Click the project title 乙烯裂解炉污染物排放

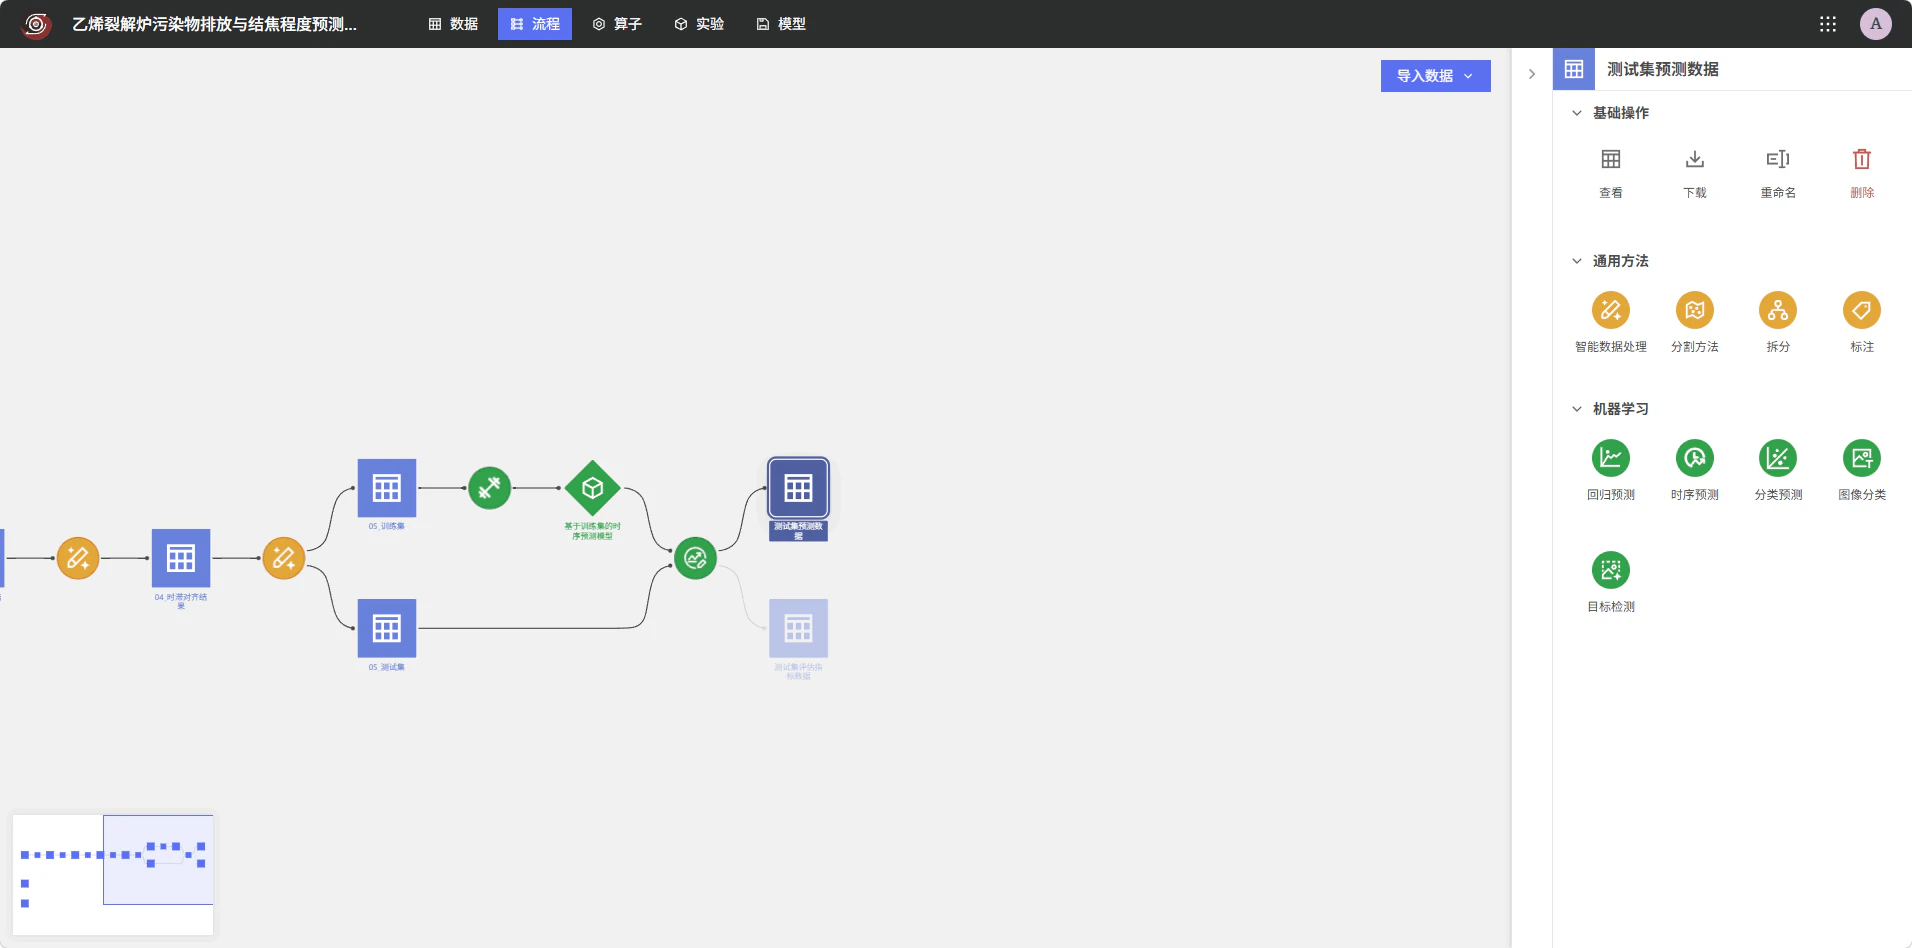[x=214, y=24]
